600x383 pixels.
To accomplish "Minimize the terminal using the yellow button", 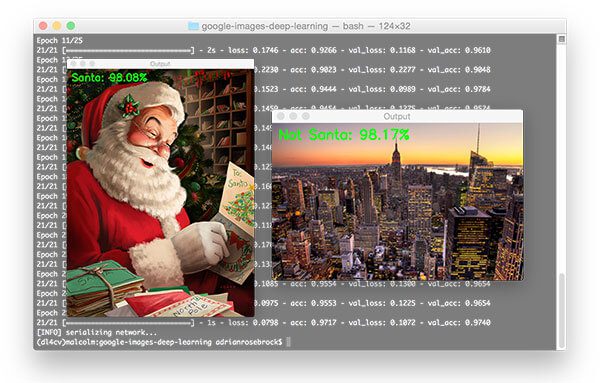I will tap(57, 26).
